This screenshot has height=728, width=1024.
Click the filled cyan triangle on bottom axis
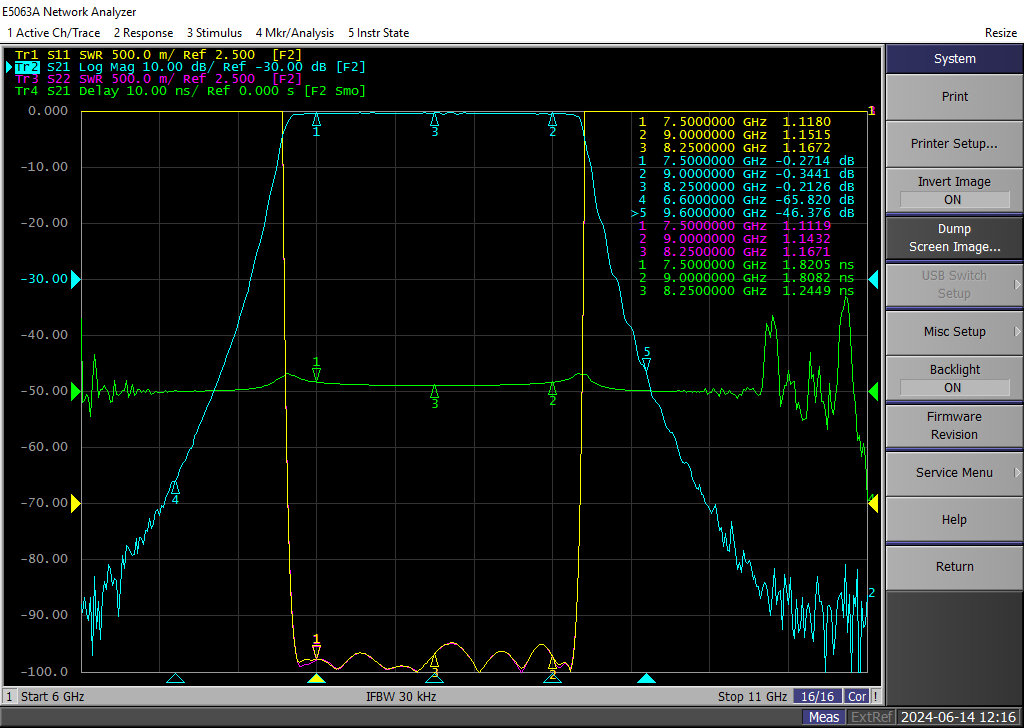647,678
